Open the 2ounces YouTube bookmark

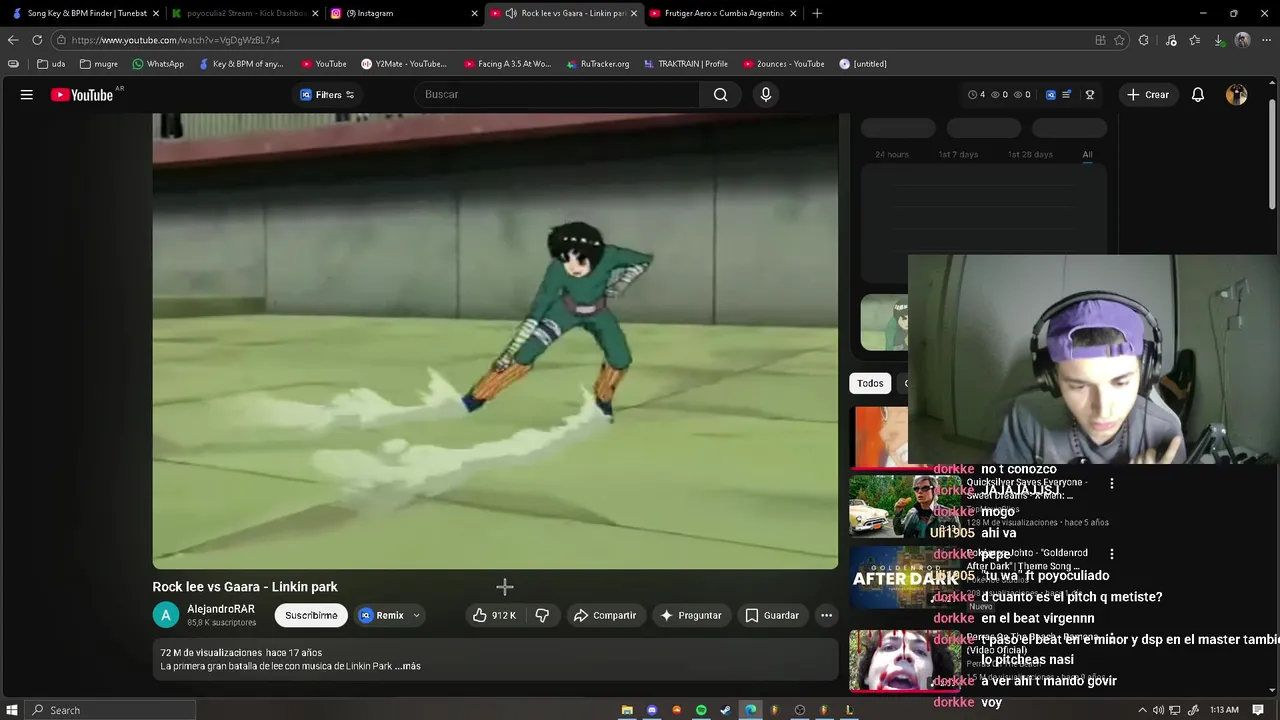coord(783,64)
